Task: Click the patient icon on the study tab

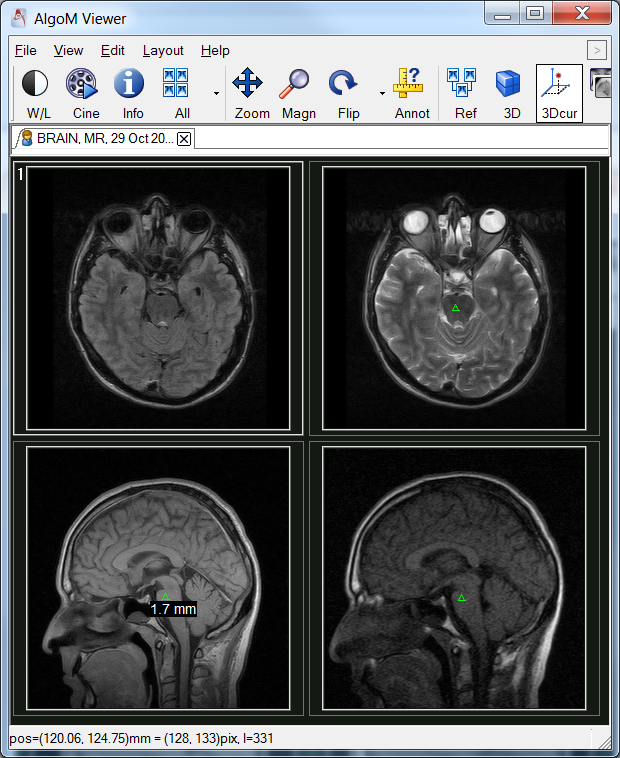Action: pyautogui.click(x=27, y=138)
